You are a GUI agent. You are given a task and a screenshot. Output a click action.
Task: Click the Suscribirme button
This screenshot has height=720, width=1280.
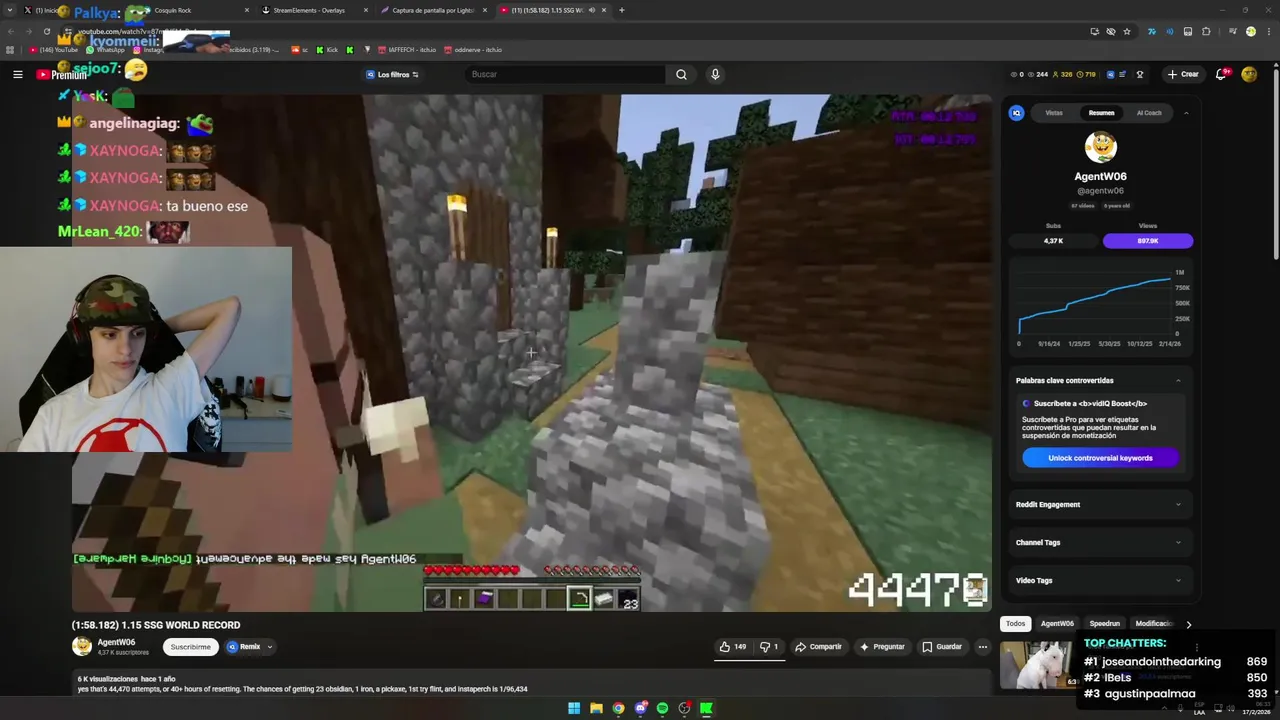tap(190, 647)
